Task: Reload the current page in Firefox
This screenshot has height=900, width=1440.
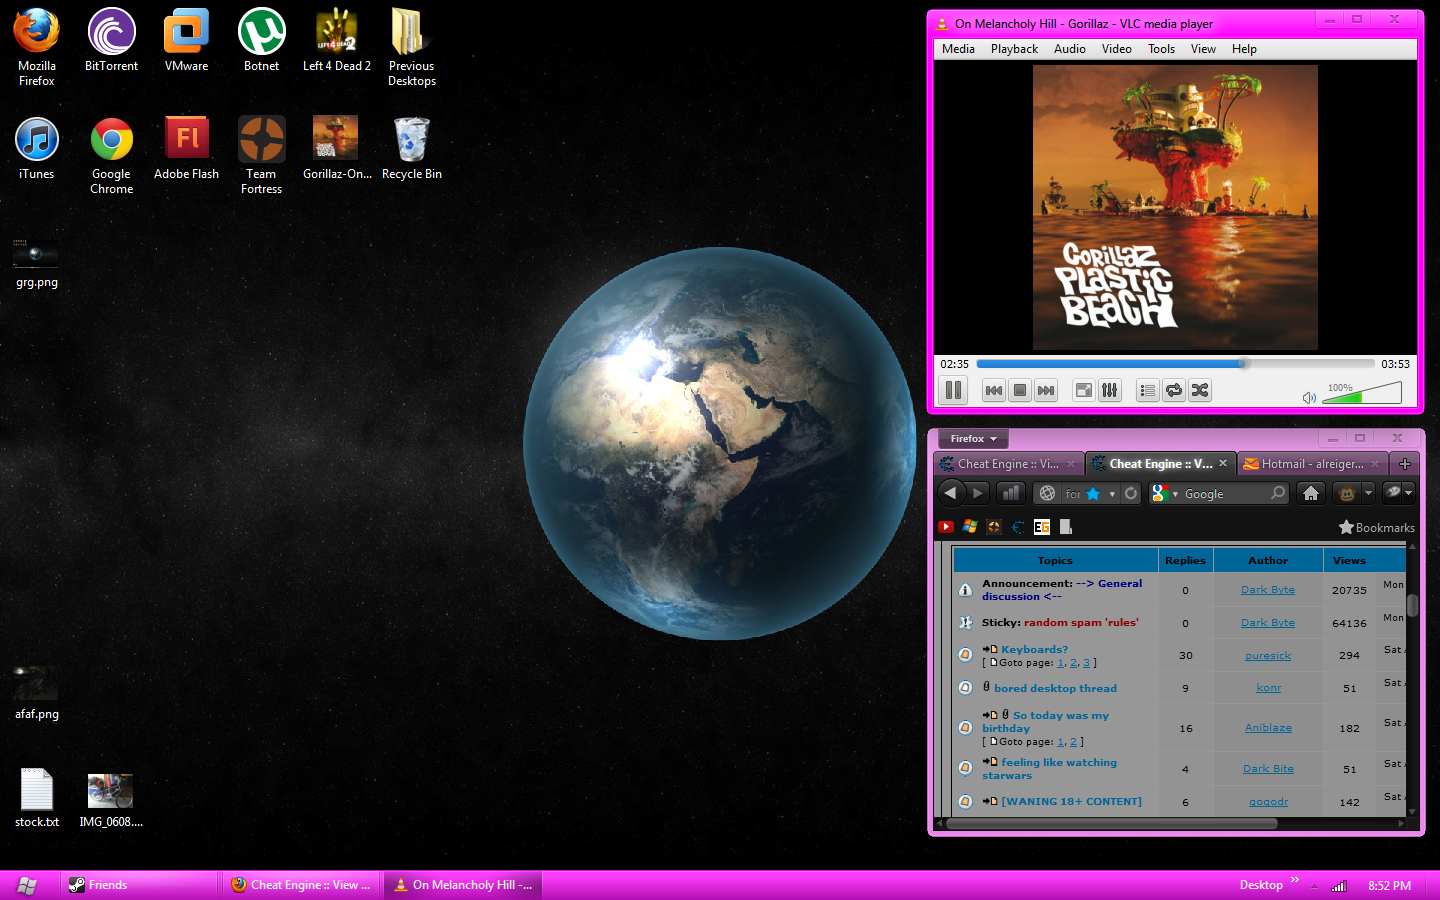Action: [1130, 493]
